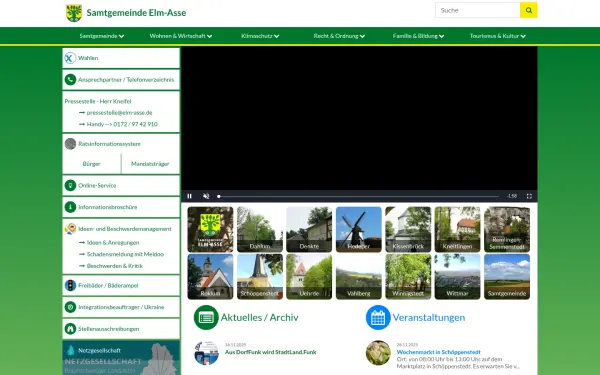600x375 pixels.
Task: Click the Wochenmarkt event round thumbnail
Action: 378,353
